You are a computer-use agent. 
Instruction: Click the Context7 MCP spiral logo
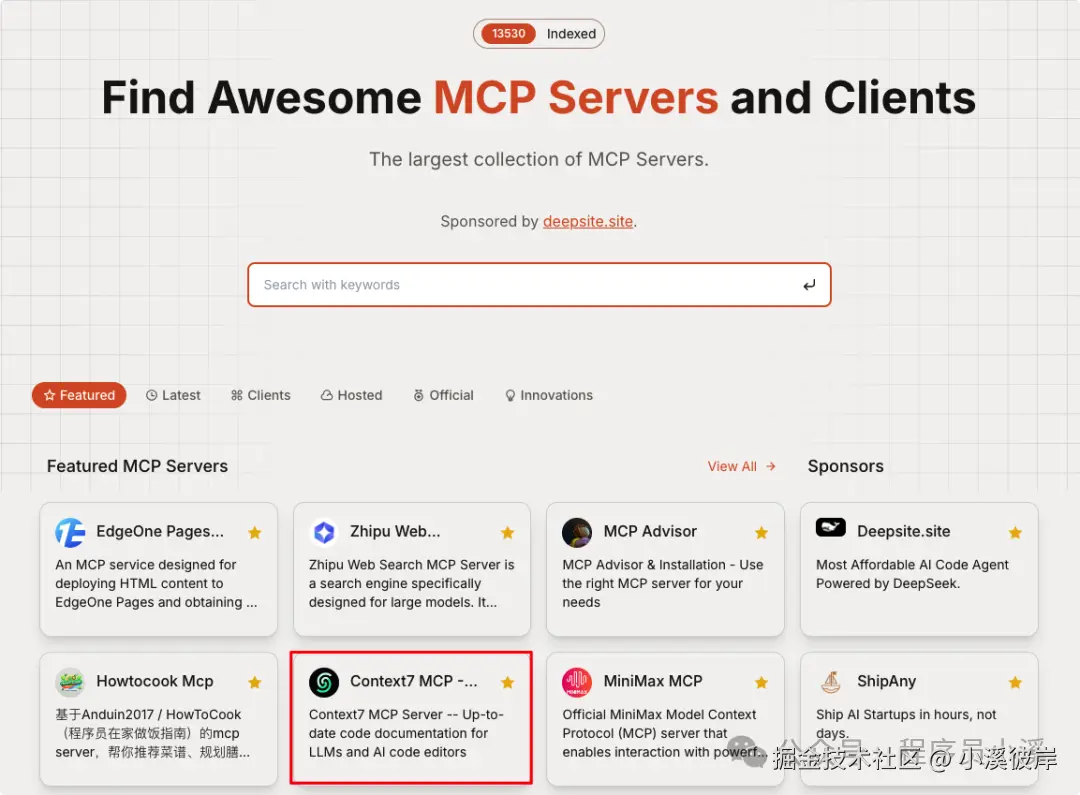tap(324, 682)
